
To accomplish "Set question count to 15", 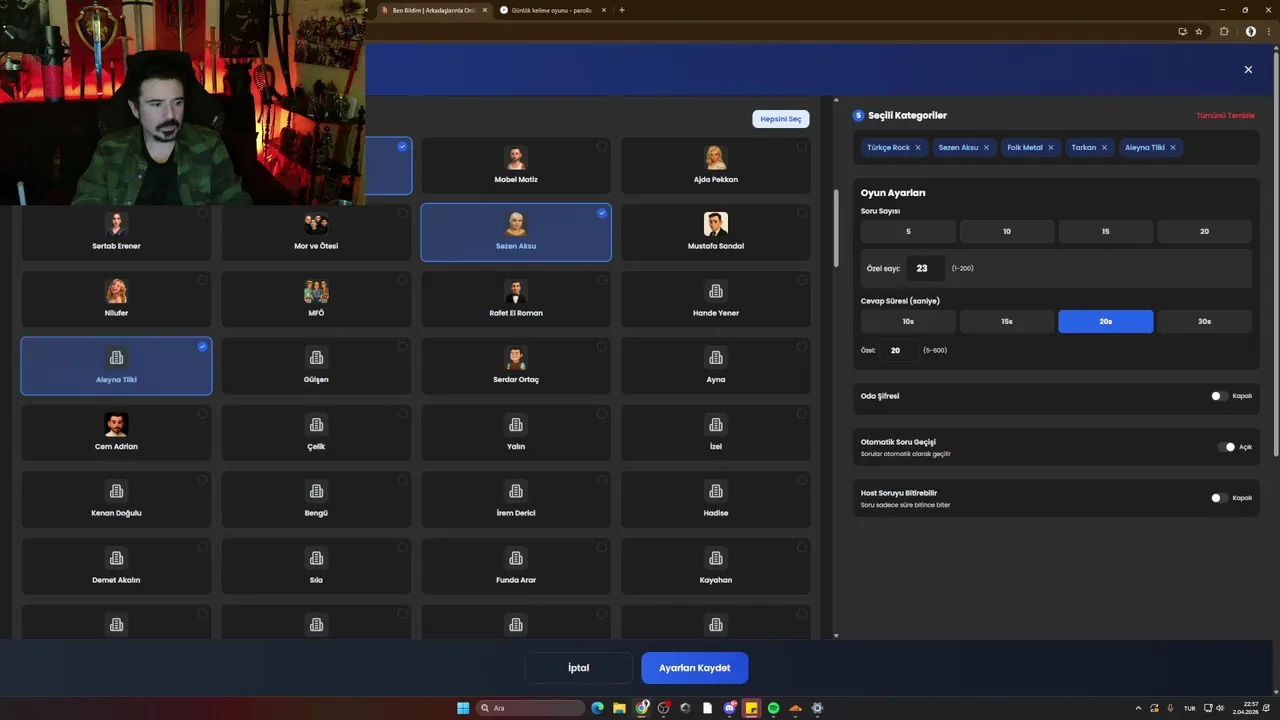I will tap(1106, 231).
